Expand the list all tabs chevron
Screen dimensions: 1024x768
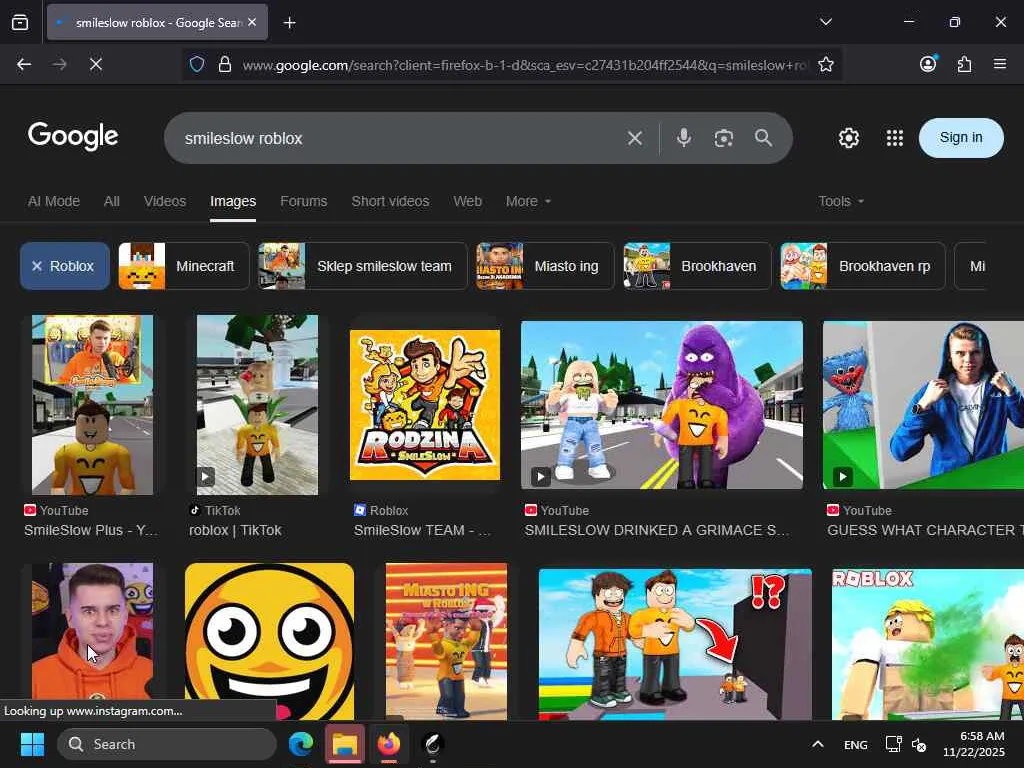[825, 22]
